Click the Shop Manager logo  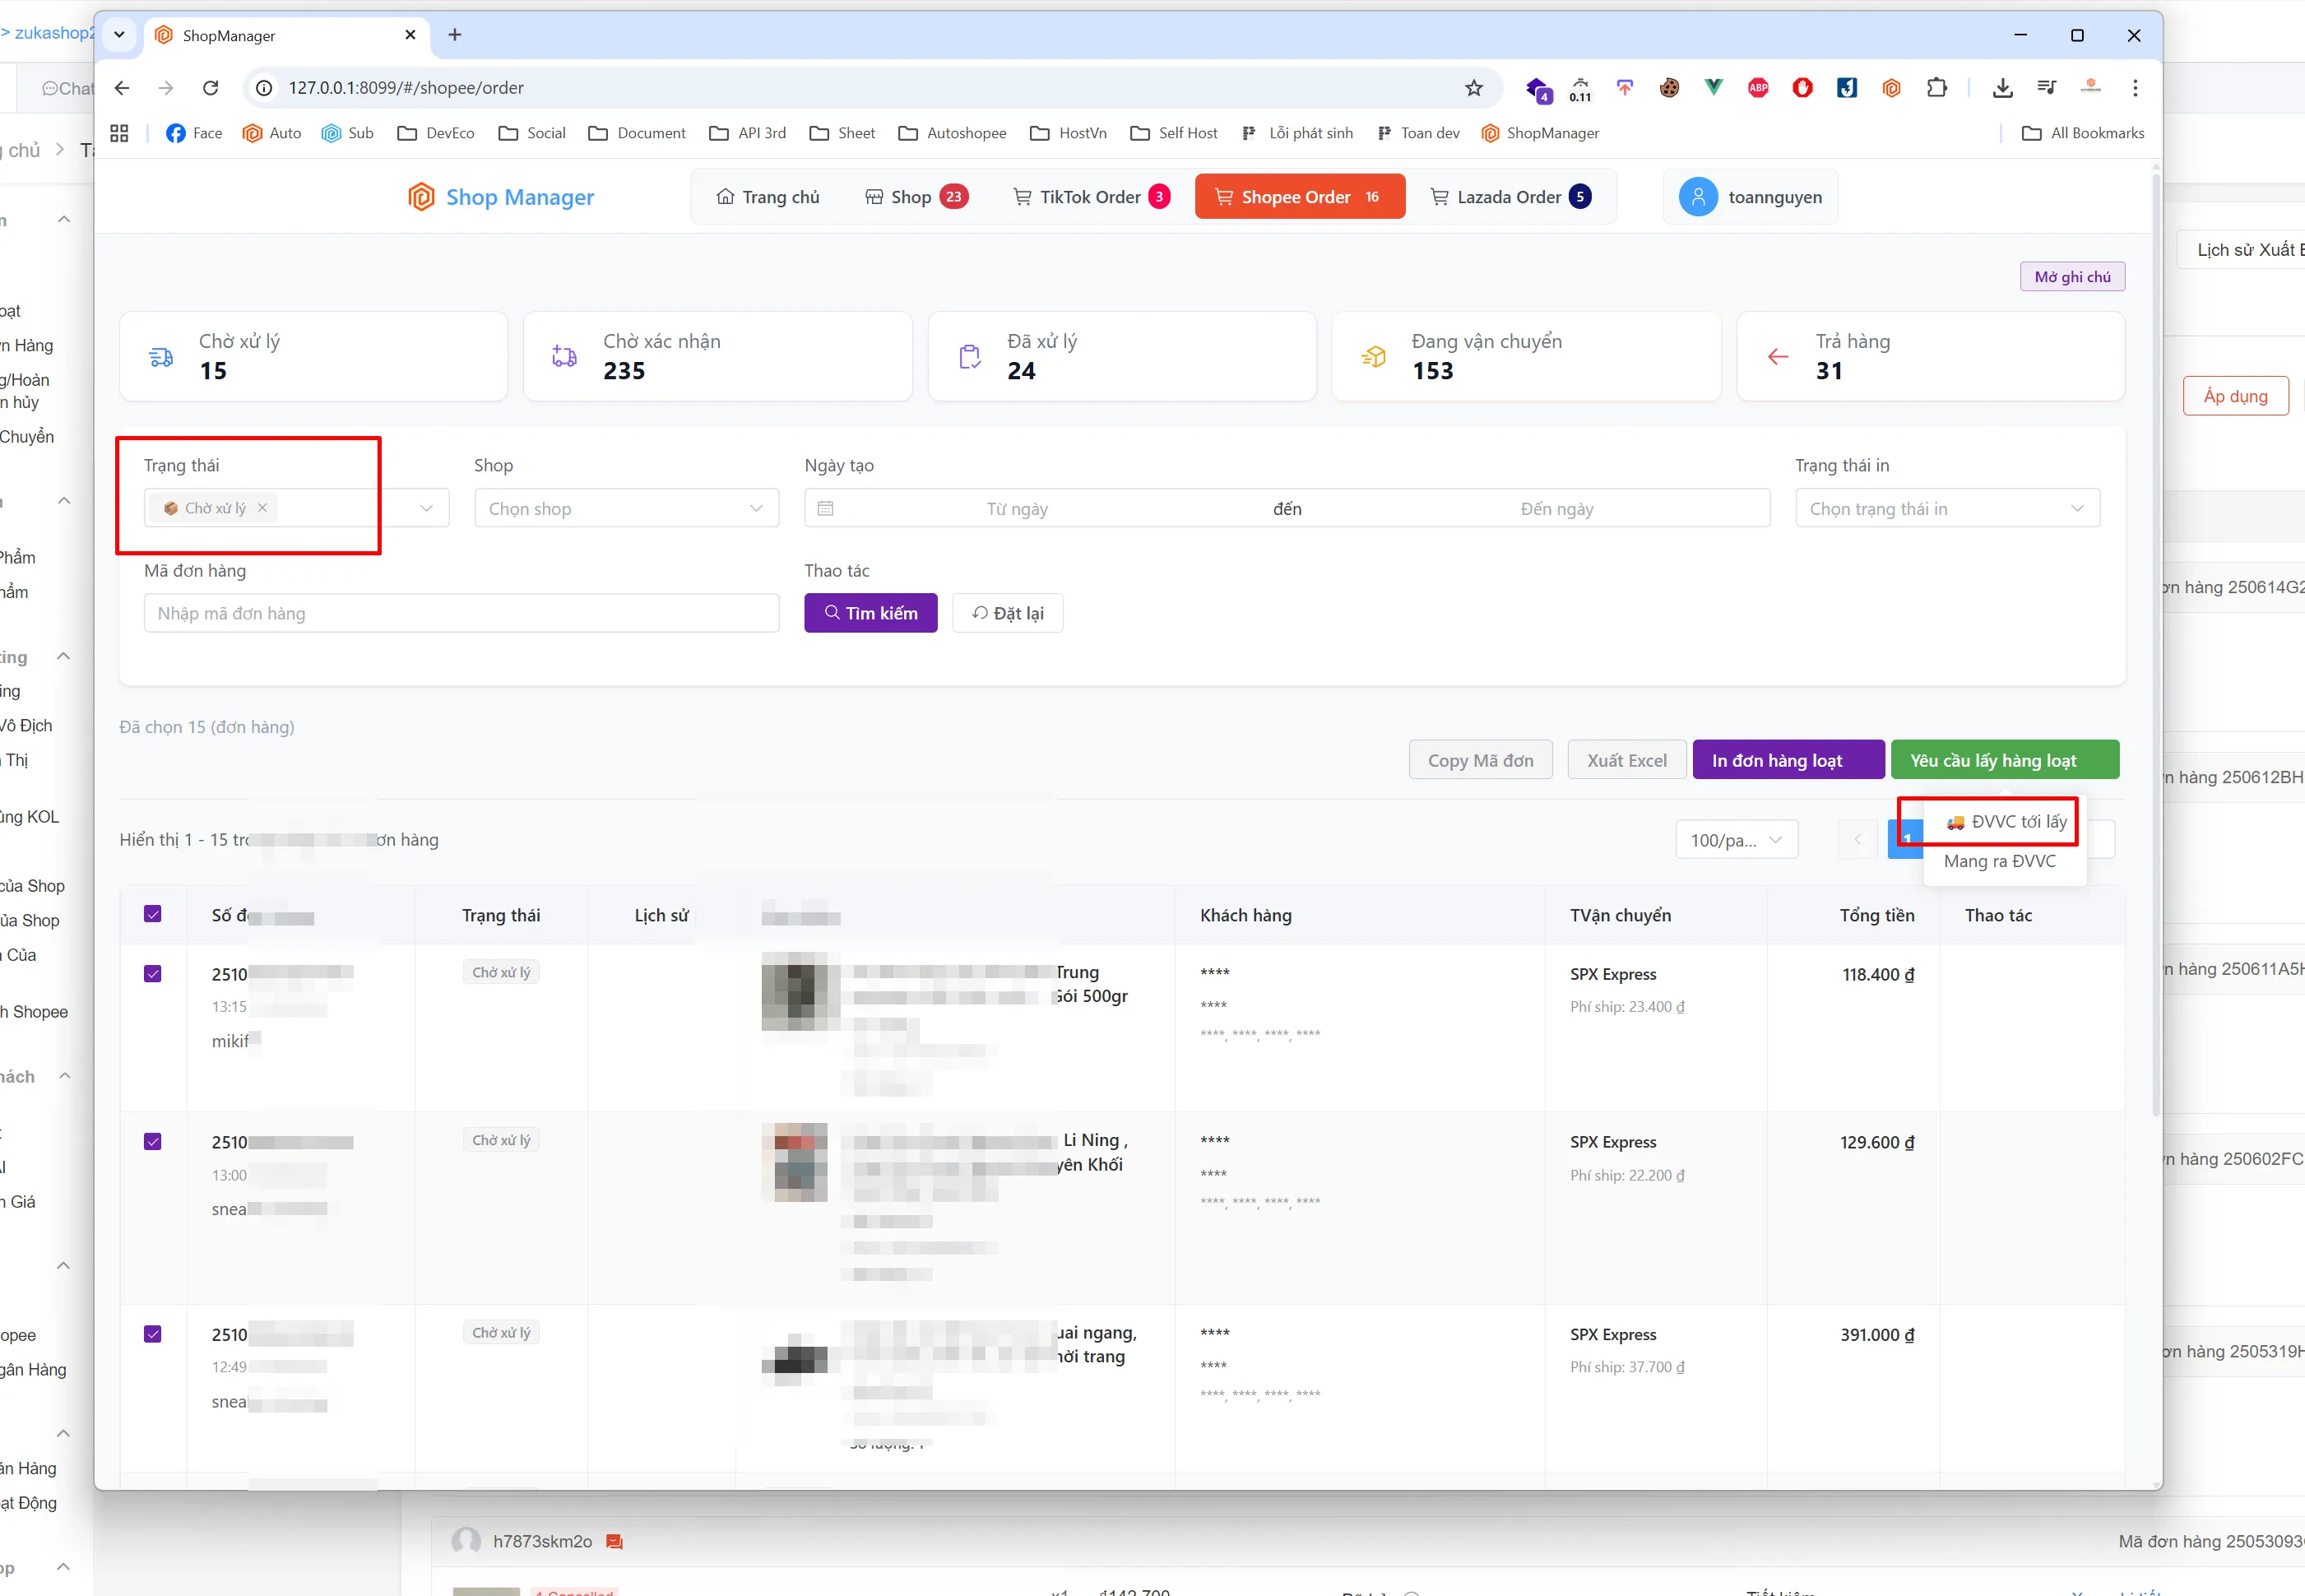tap(501, 197)
